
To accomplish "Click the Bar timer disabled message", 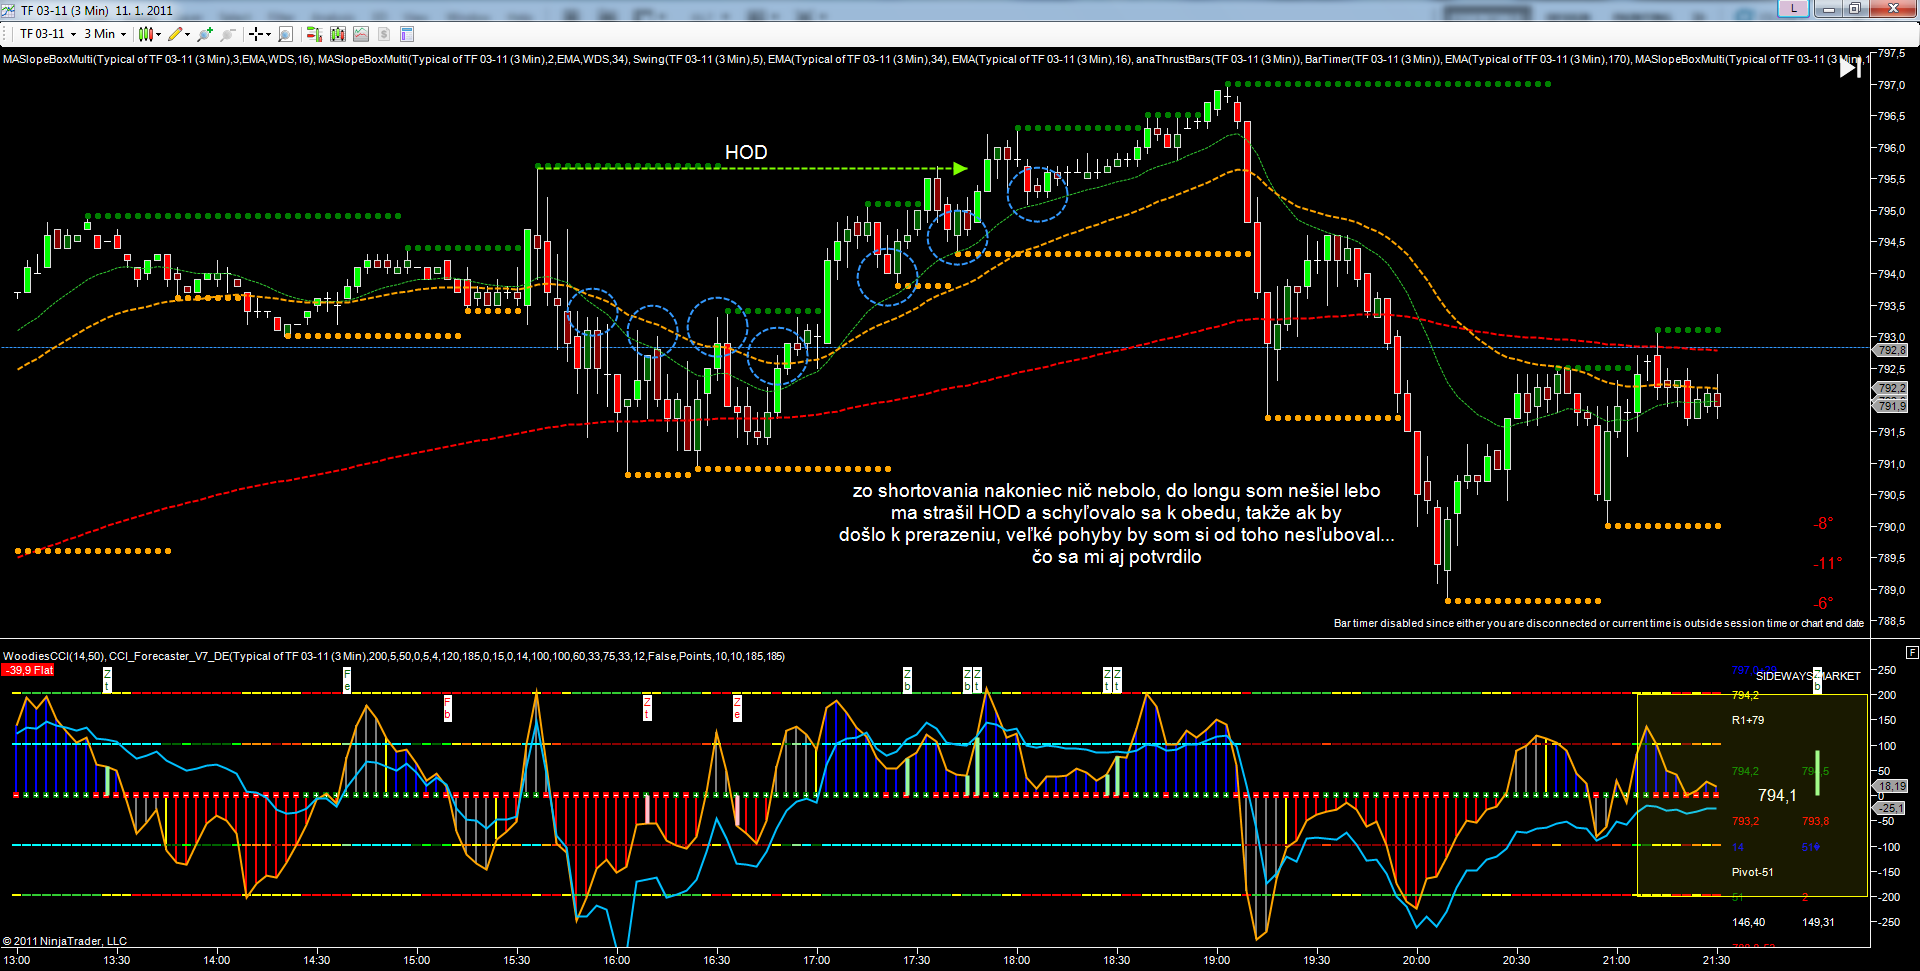I will point(1599,623).
